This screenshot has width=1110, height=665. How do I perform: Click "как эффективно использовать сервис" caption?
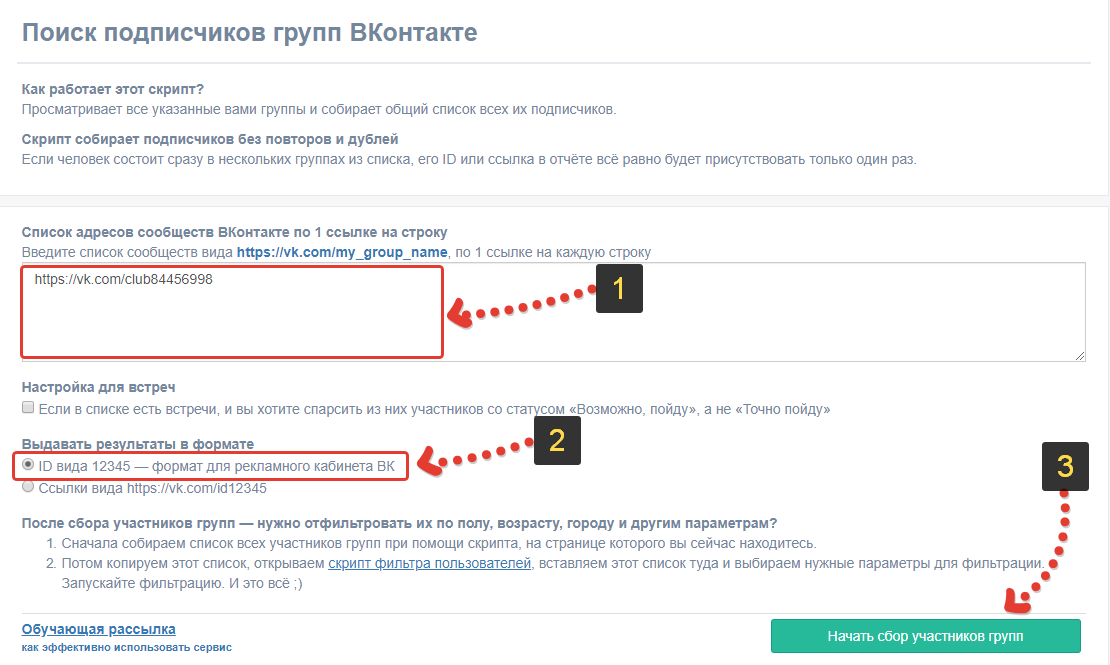point(126,647)
